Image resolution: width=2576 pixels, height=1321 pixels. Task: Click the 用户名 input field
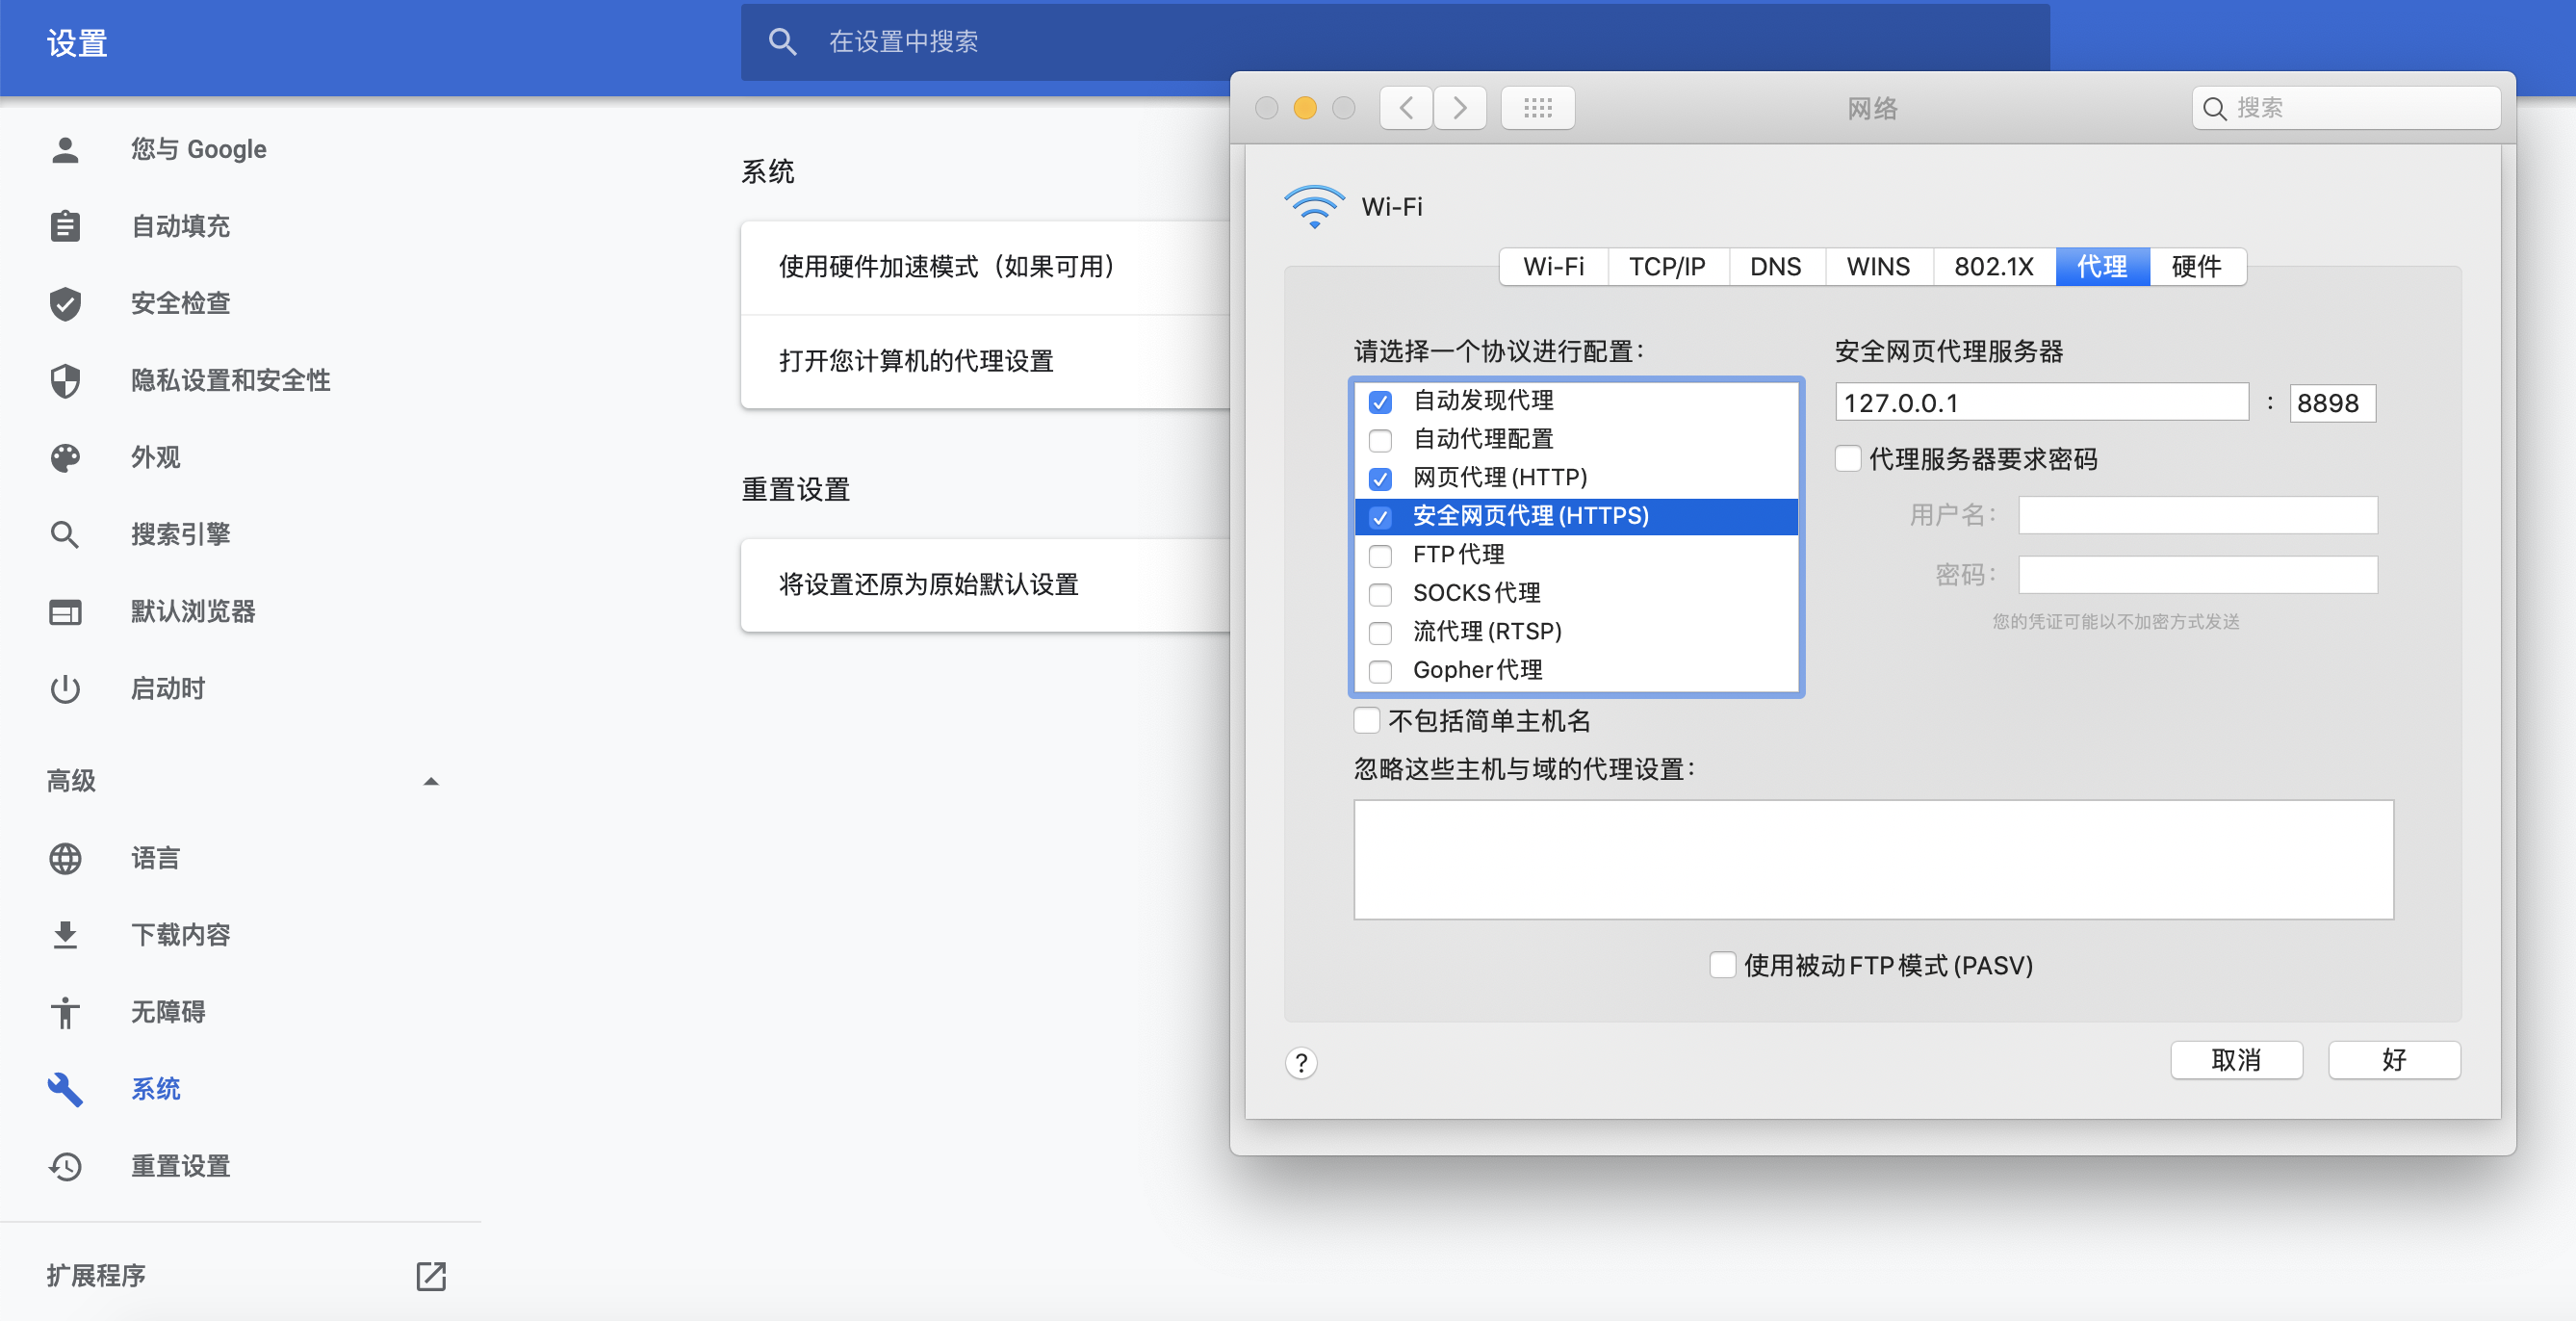[x=2198, y=515]
